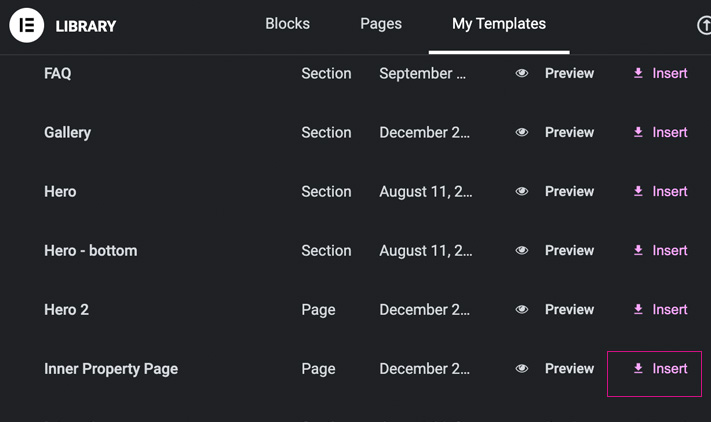
Task: Click the upload icon in the header
Action: [704, 25]
